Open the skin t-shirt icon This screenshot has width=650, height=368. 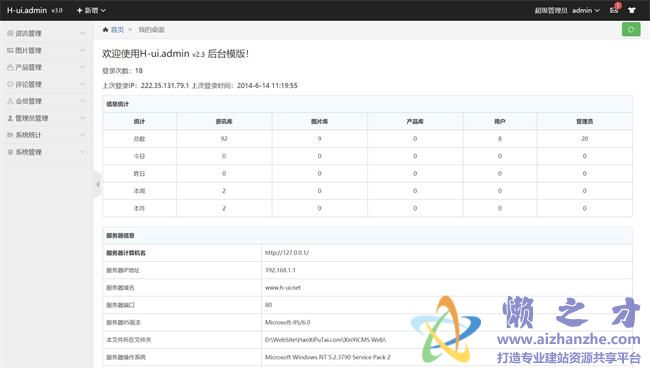point(632,10)
